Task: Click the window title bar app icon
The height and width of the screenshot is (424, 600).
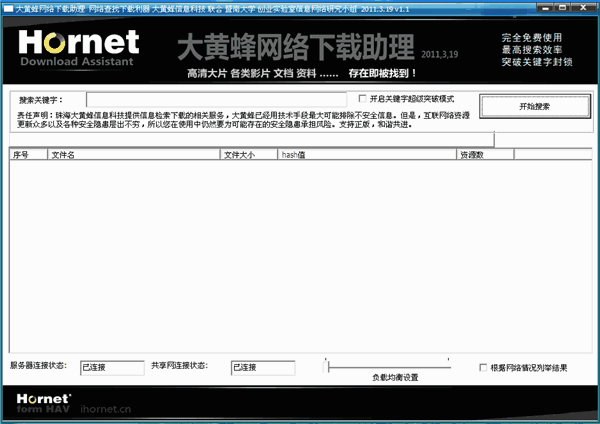Action: click(8, 8)
